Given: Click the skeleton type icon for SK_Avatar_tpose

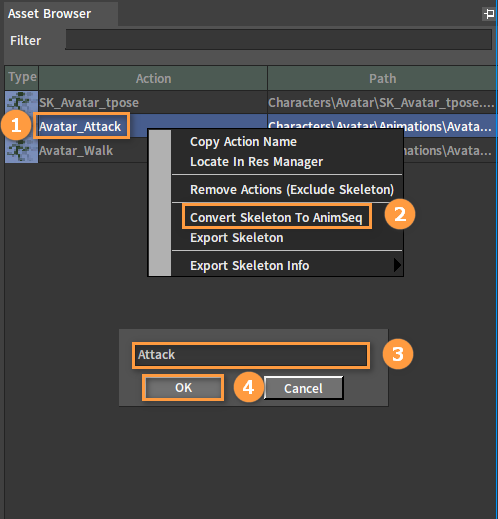Looking at the screenshot, I should [21, 102].
